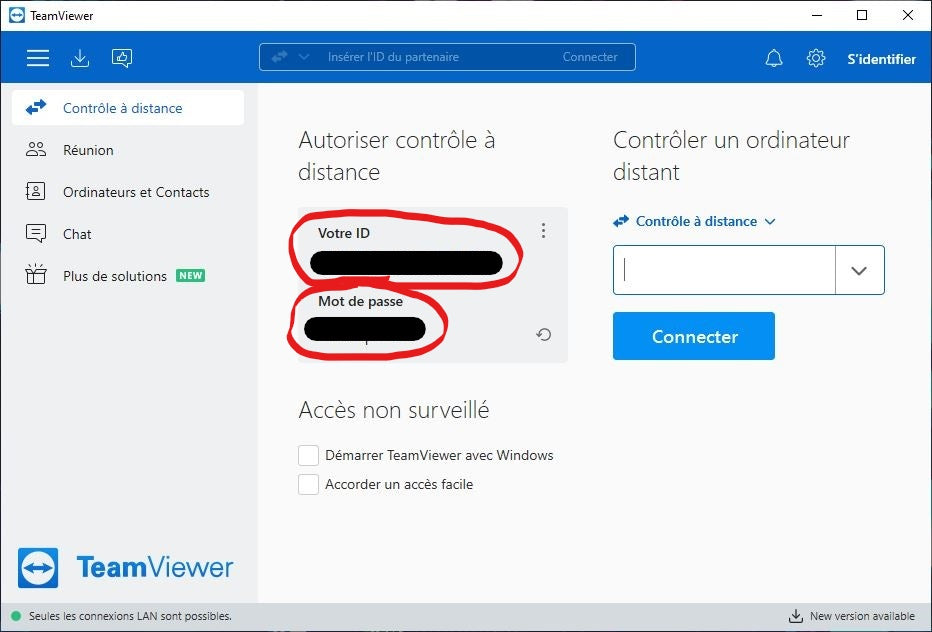The image size is (932, 632).
Task: Click the download icon in the top toolbar
Action: [x=80, y=58]
